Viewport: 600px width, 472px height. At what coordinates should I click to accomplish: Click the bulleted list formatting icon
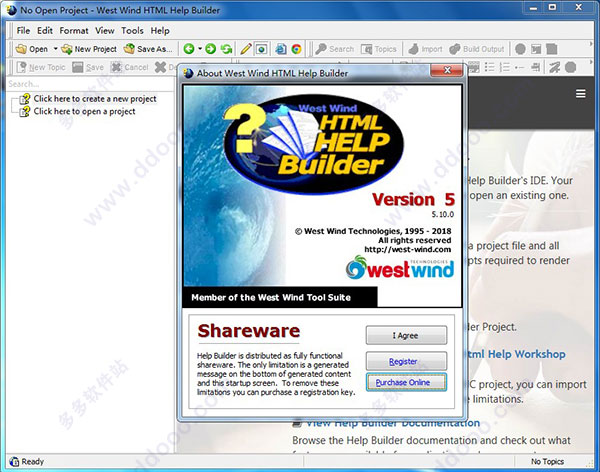[489, 67]
